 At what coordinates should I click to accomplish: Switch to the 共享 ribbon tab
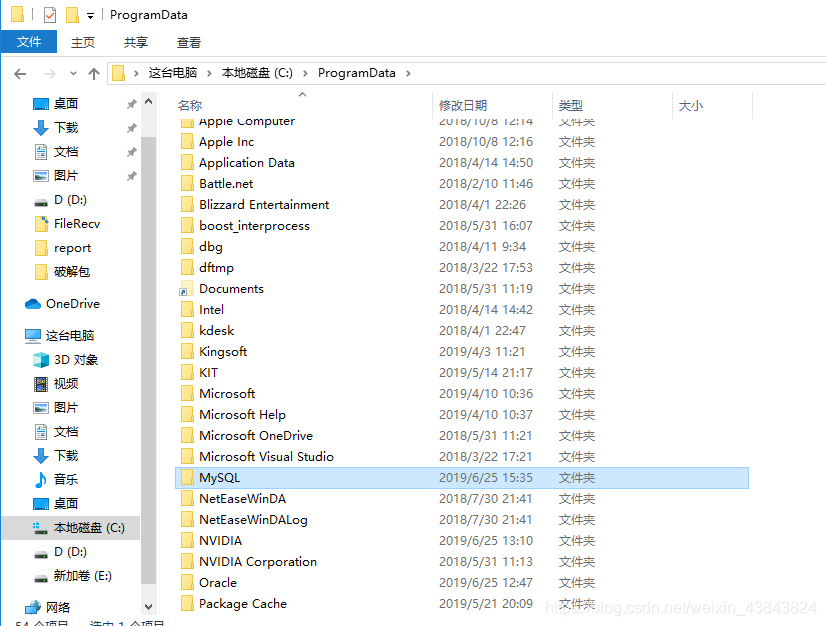pos(135,42)
